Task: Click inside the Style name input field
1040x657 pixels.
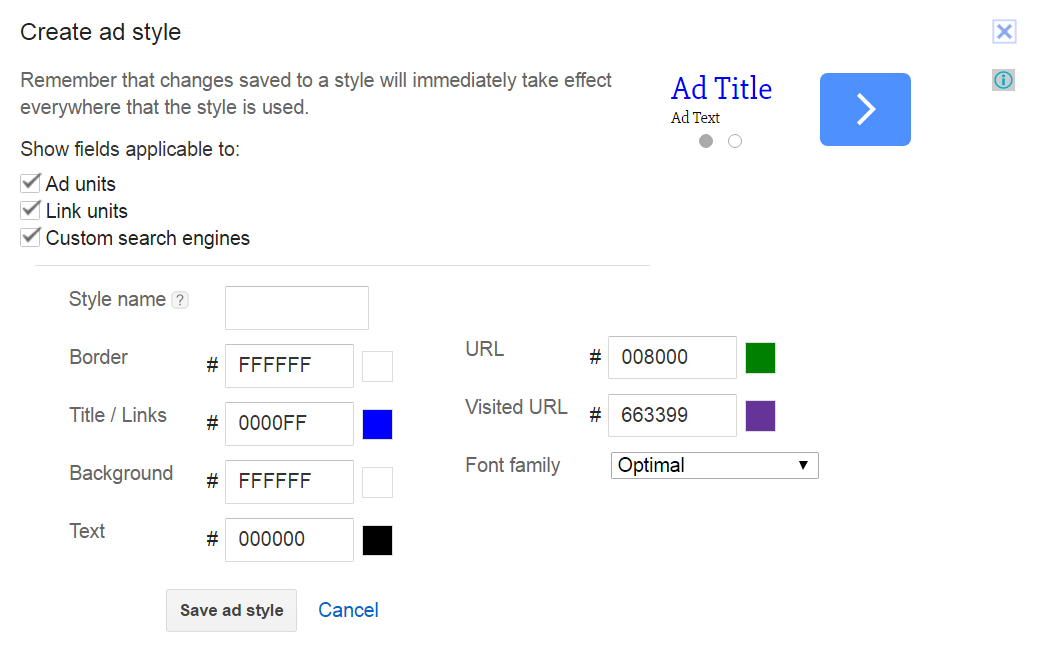Action: [296, 307]
